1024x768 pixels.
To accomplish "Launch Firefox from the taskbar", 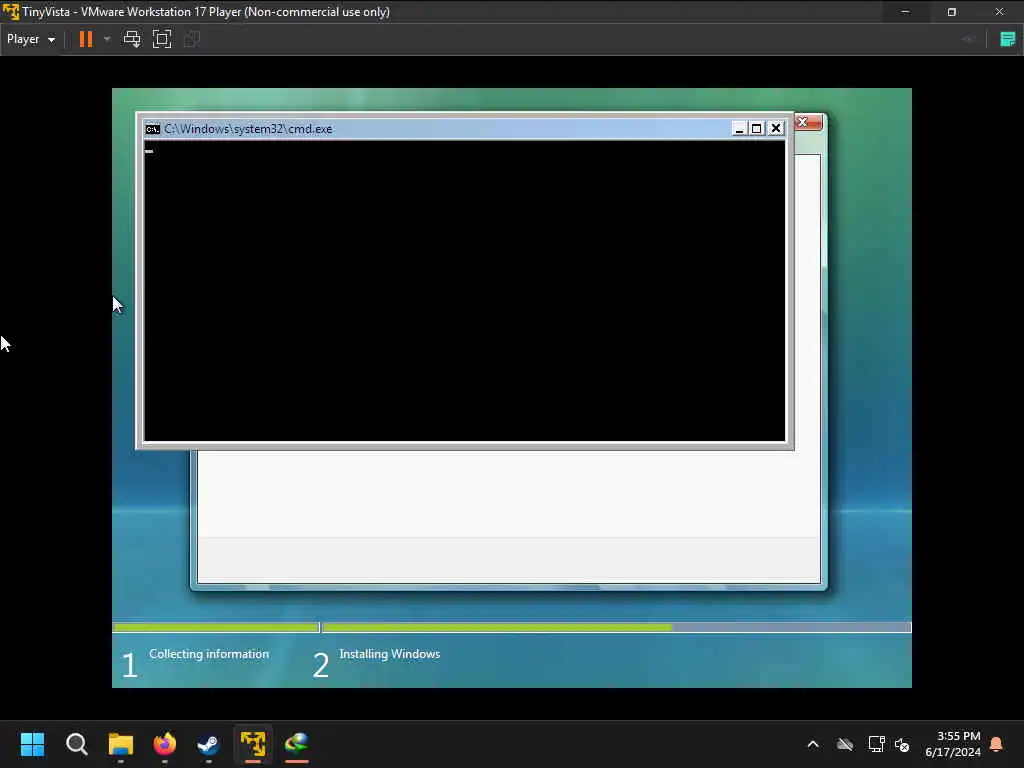I will point(165,744).
